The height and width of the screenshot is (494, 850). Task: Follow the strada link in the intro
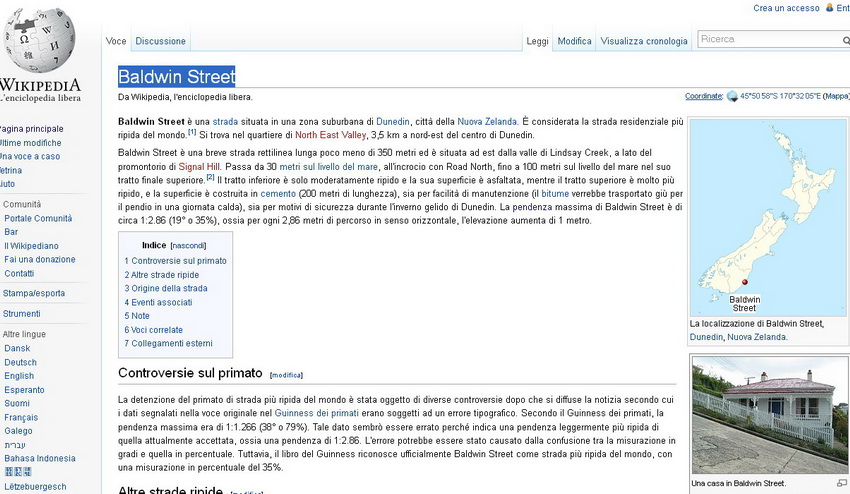point(225,121)
